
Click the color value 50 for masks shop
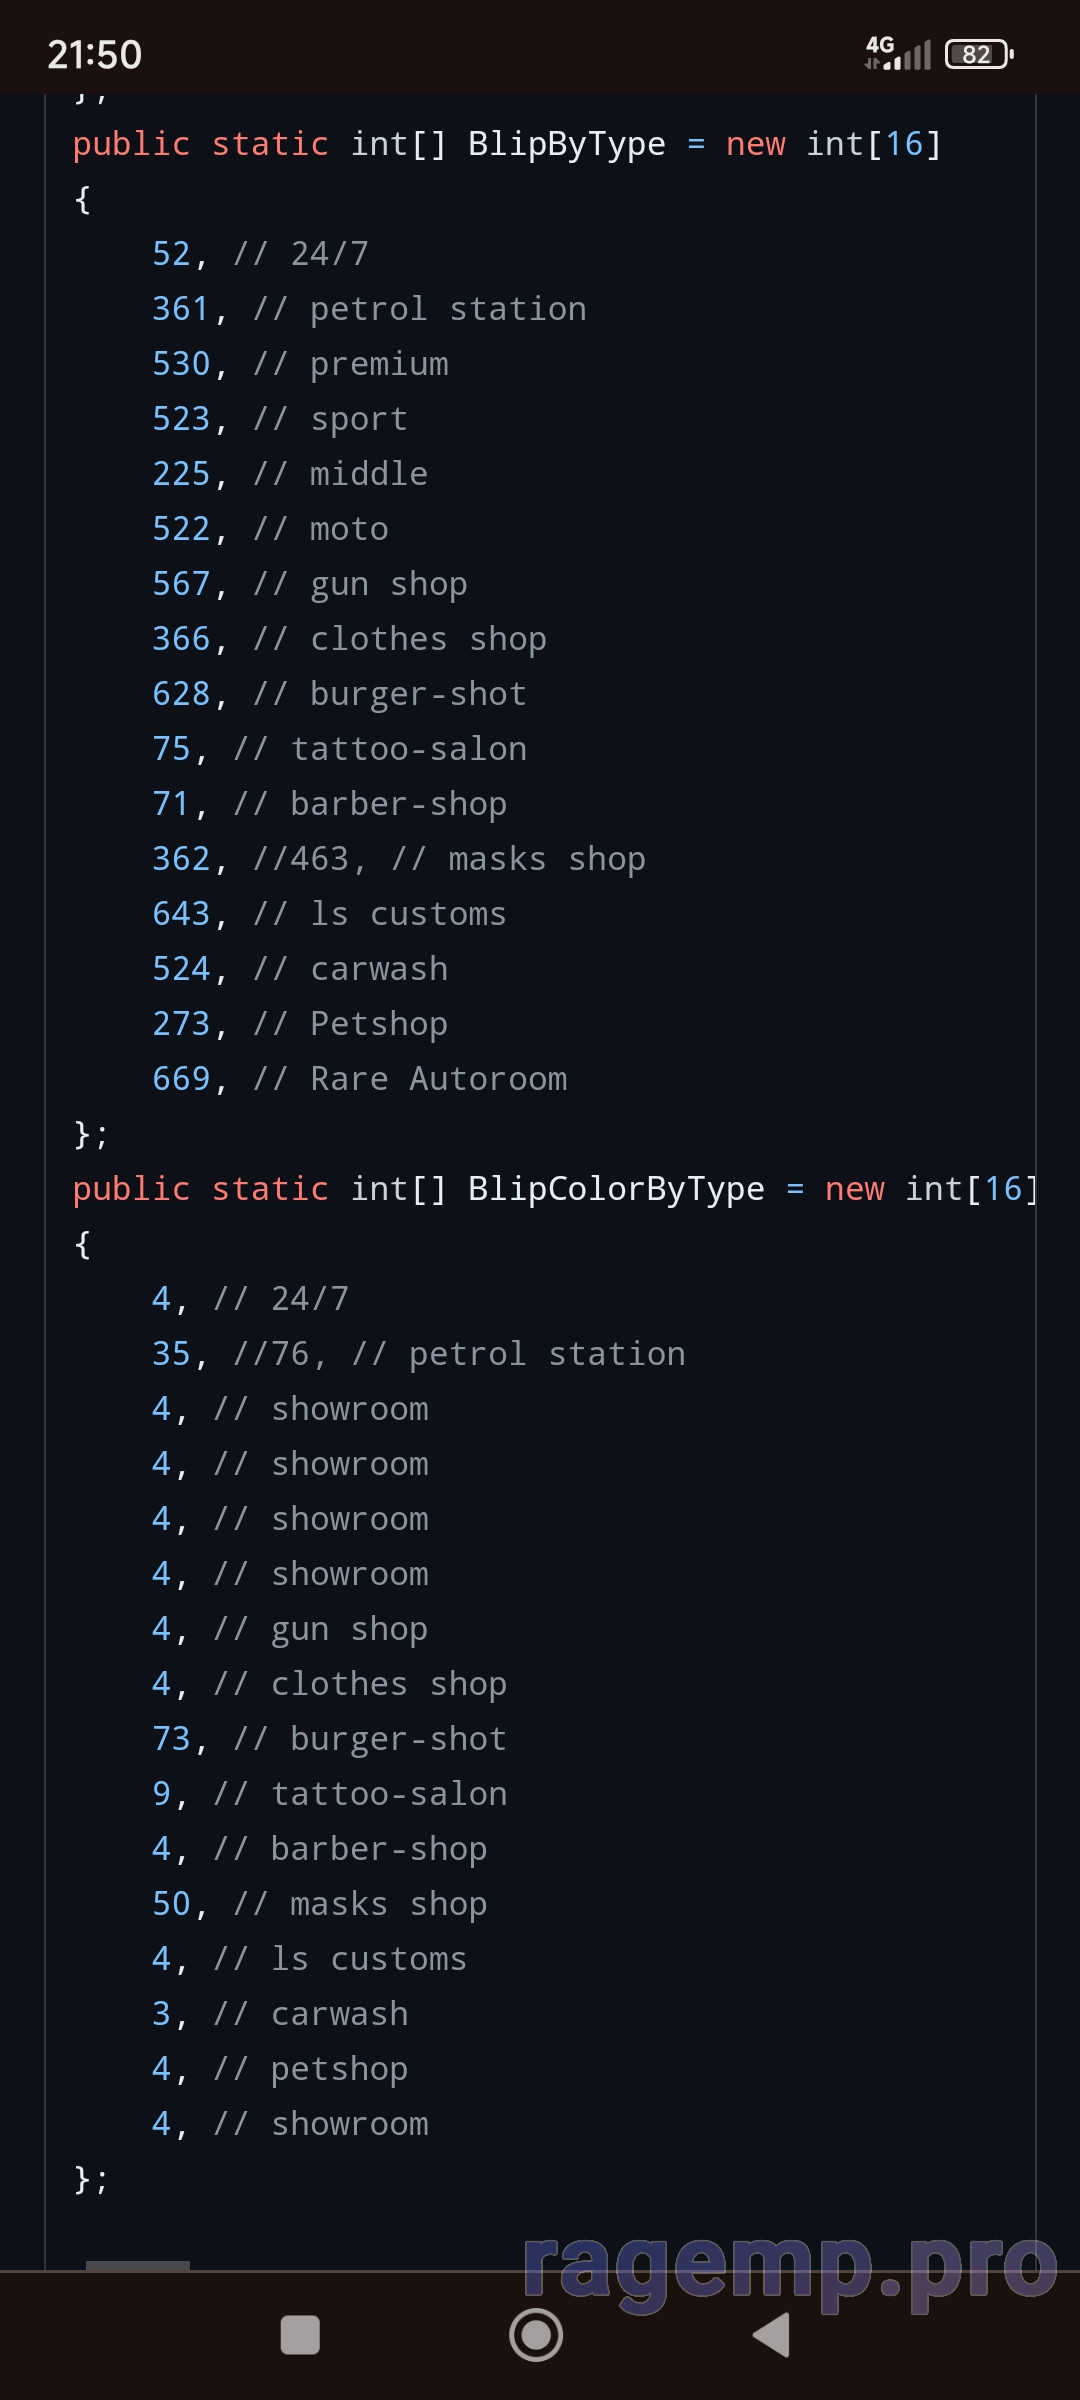[x=171, y=1904]
